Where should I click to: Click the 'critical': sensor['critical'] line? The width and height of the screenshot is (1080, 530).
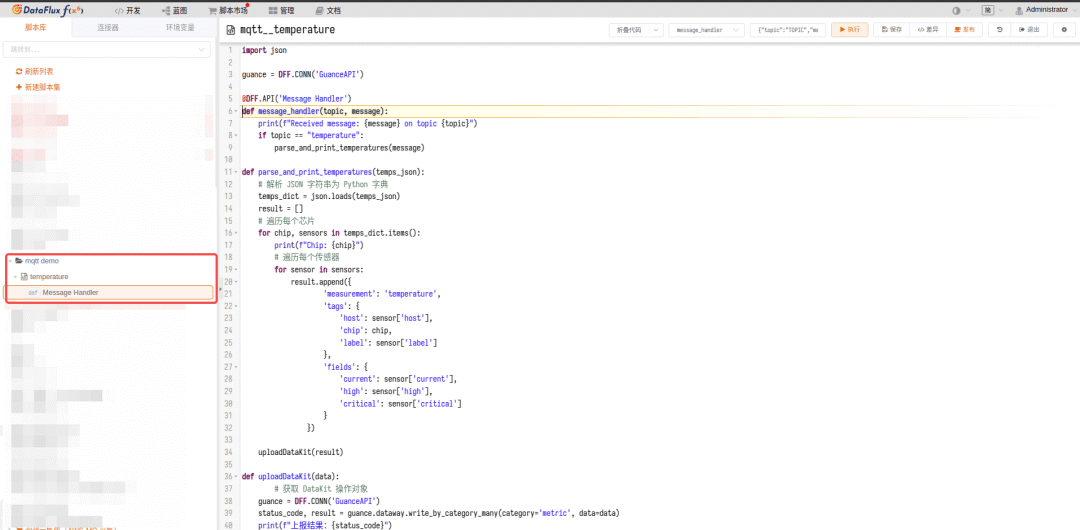pos(400,404)
